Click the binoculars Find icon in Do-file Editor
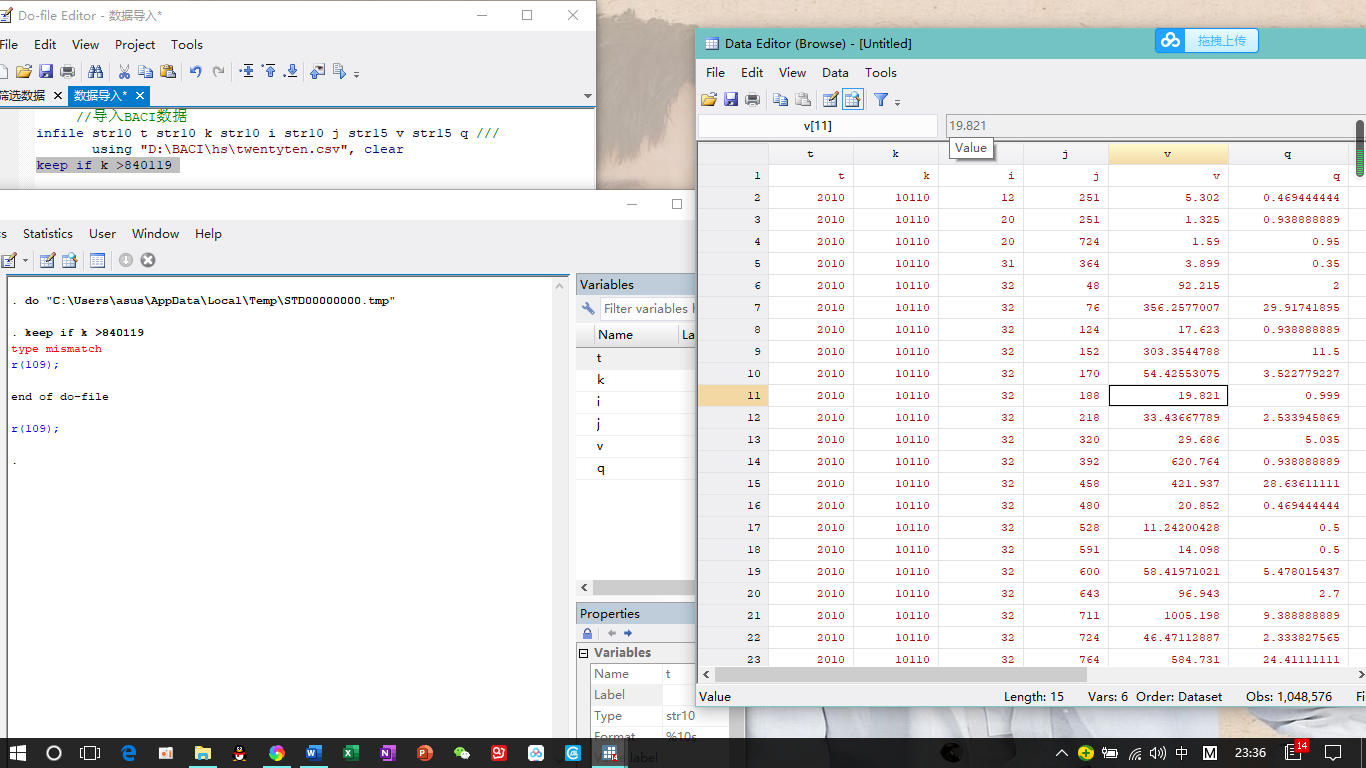Screen dimensions: 1366x768 pyautogui.click(x=95, y=71)
